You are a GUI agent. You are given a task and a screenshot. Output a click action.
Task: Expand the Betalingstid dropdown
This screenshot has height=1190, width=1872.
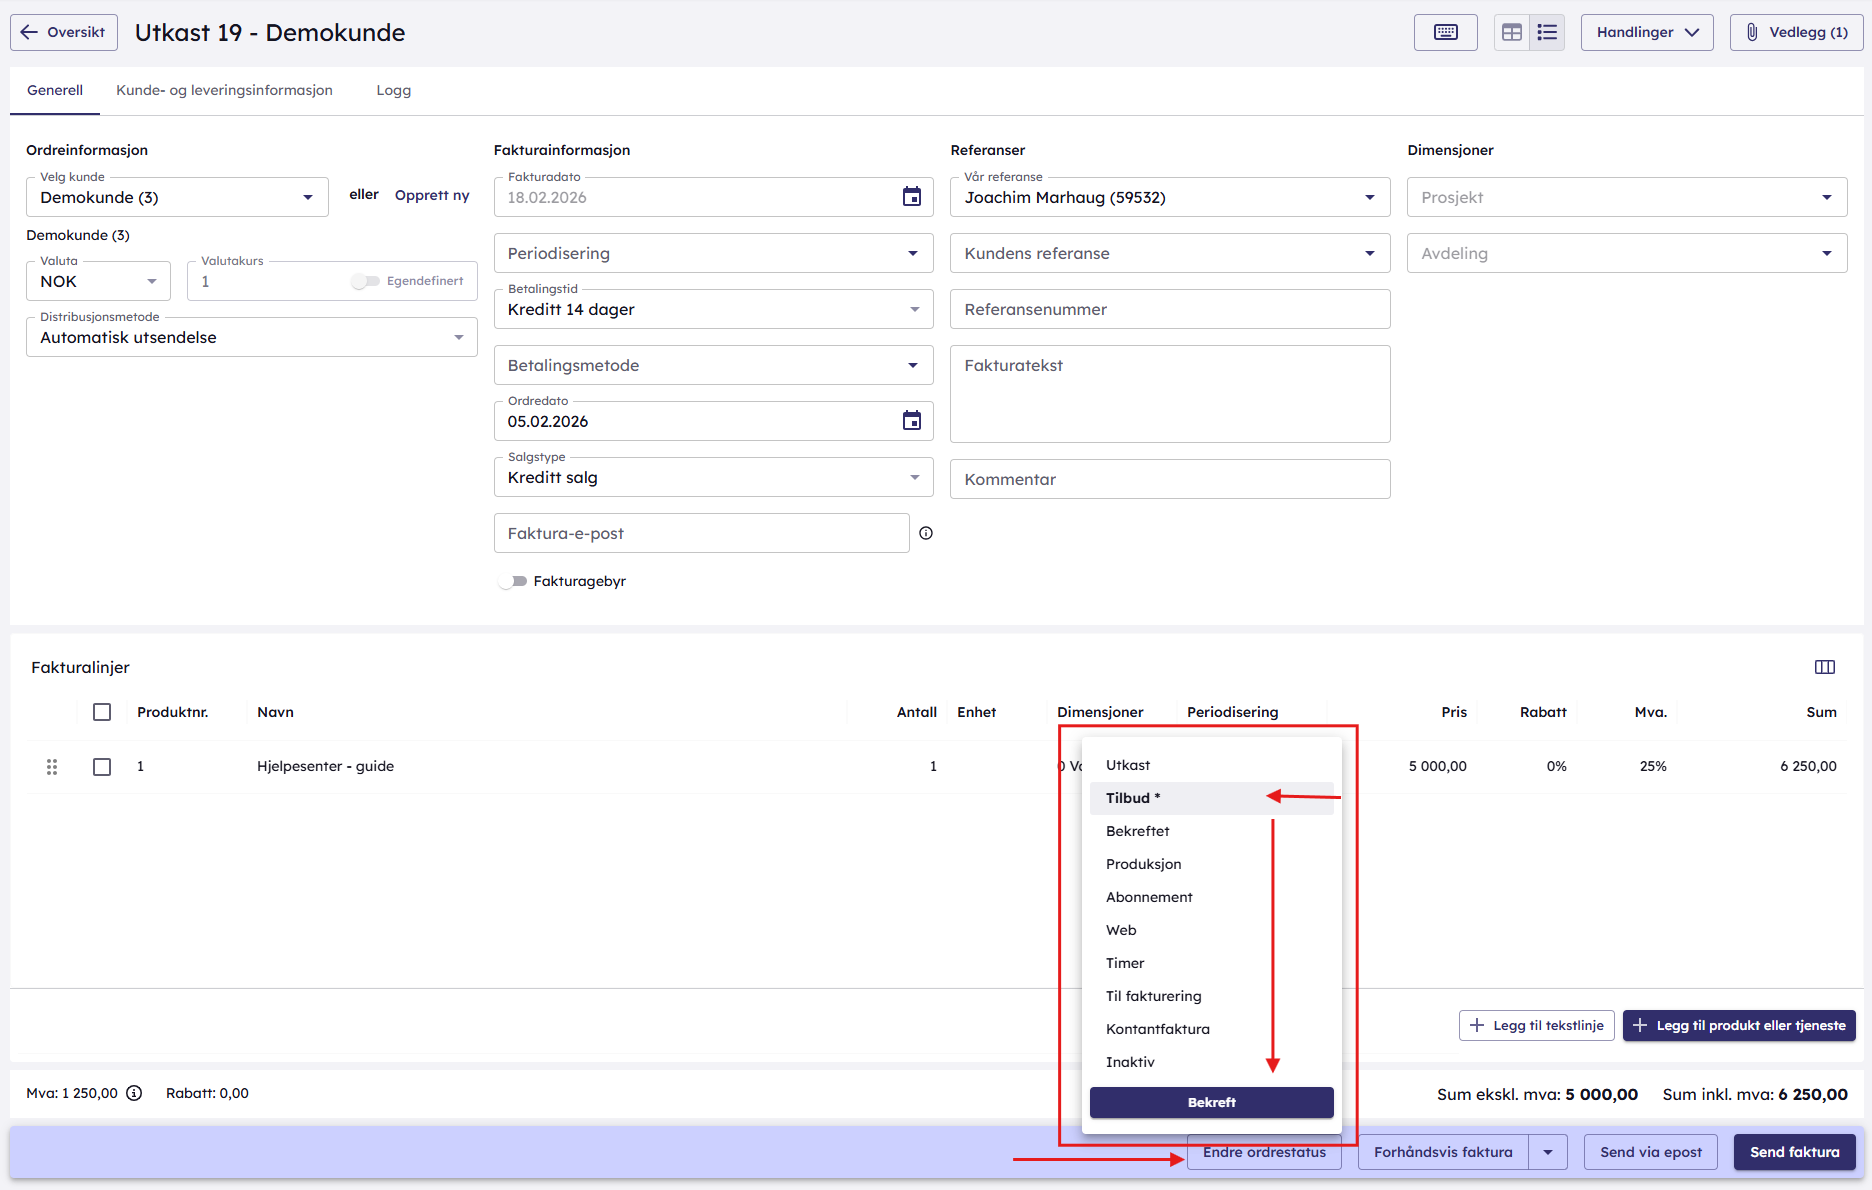point(713,309)
